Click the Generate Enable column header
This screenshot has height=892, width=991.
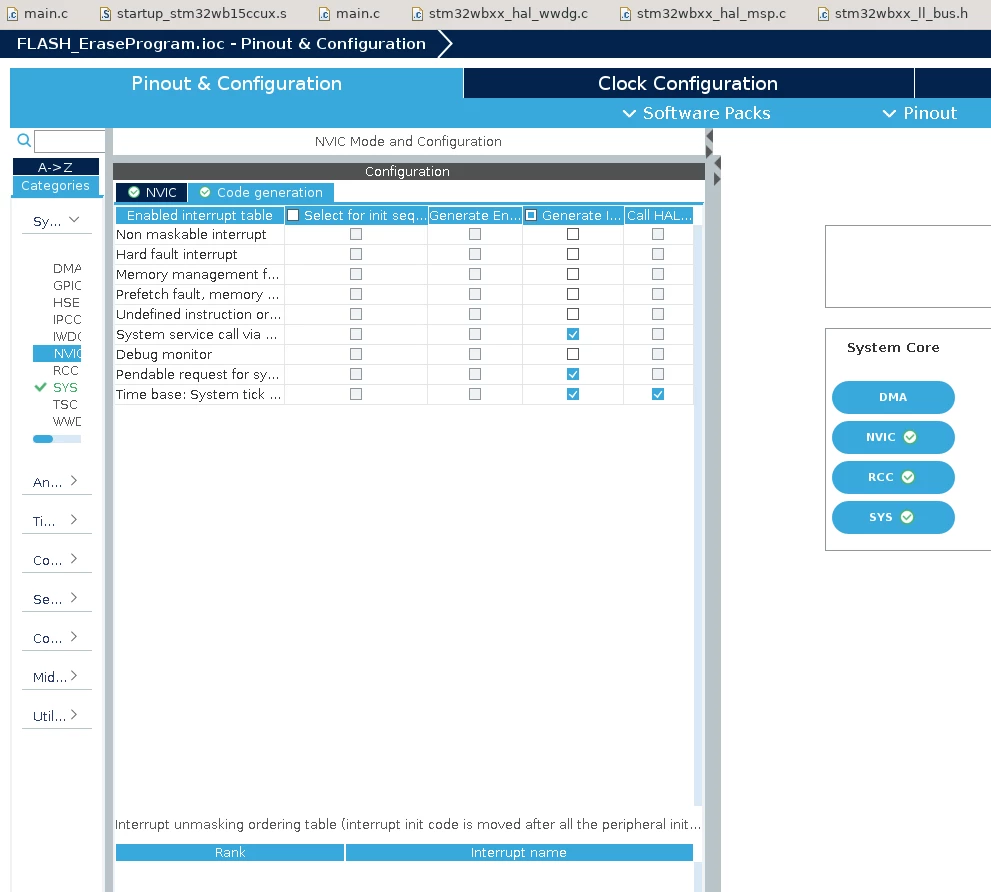[x=475, y=216]
